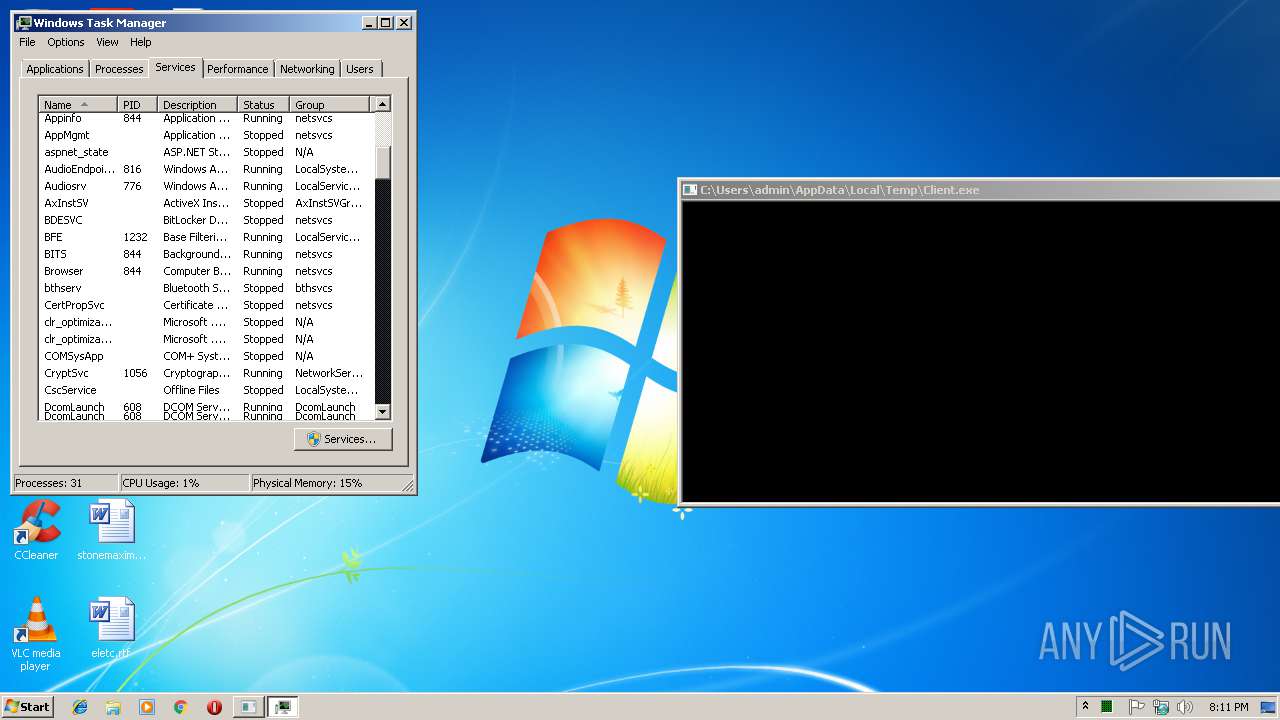Select the eletc.rtf desktop file
Viewport: 1280px width, 720px height.
(x=111, y=629)
